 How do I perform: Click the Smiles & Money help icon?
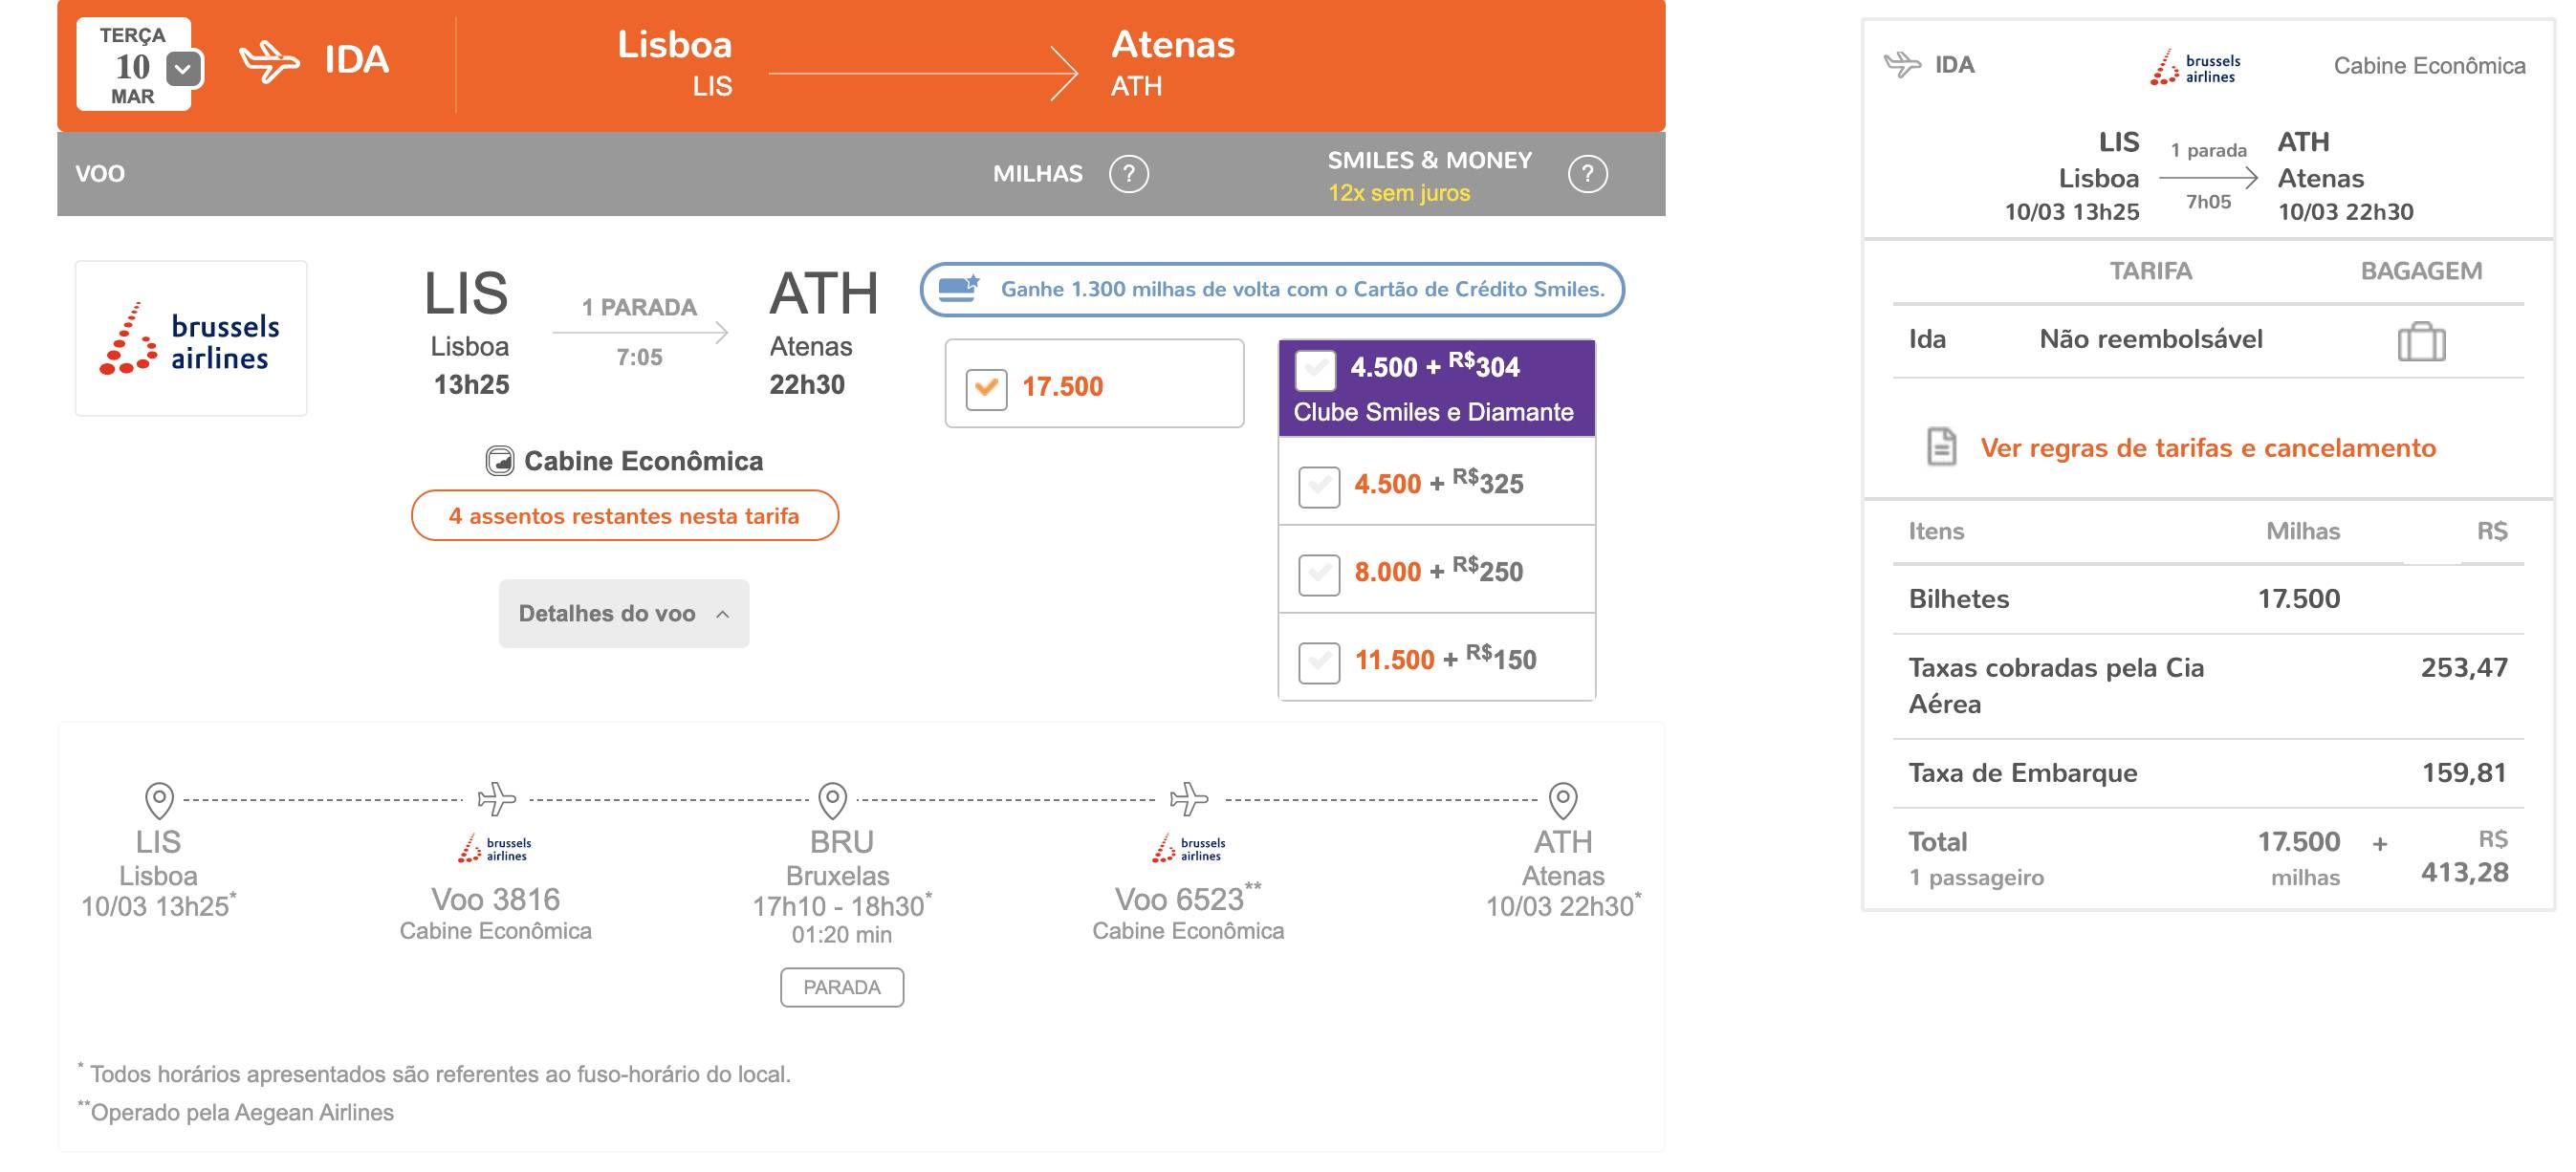(x=1587, y=174)
